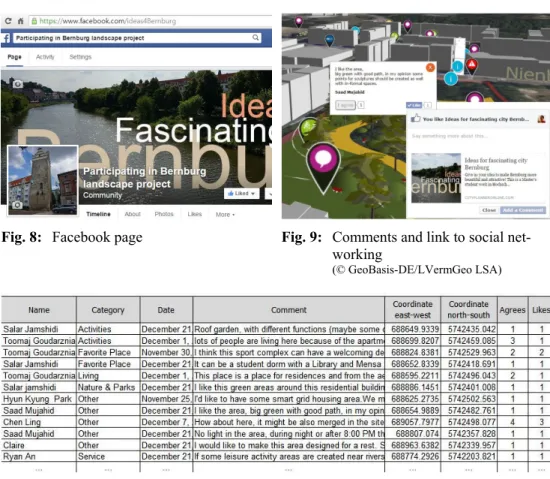Click the Date column header

point(166,310)
